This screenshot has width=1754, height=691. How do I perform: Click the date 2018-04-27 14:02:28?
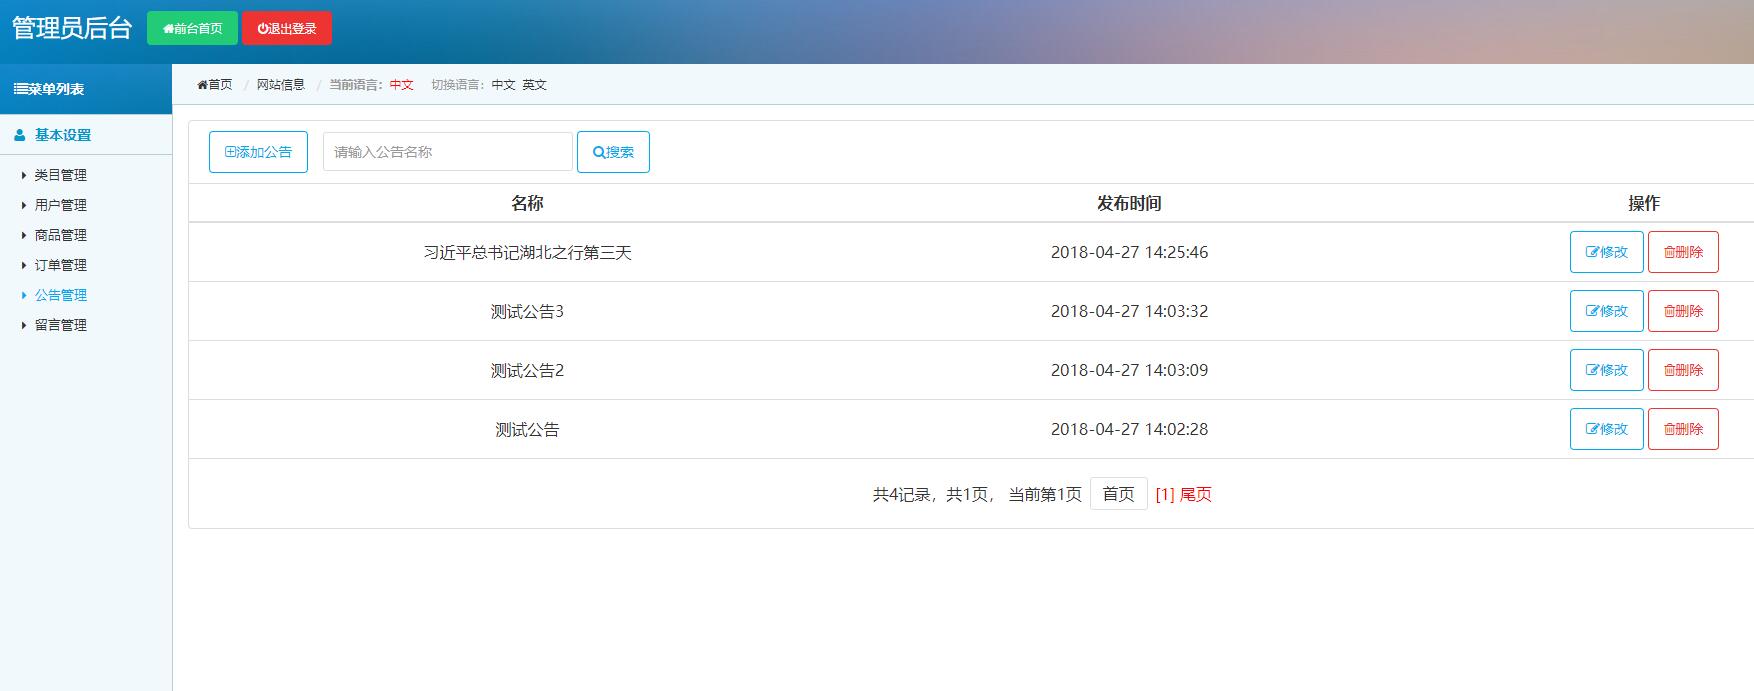point(1129,429)
